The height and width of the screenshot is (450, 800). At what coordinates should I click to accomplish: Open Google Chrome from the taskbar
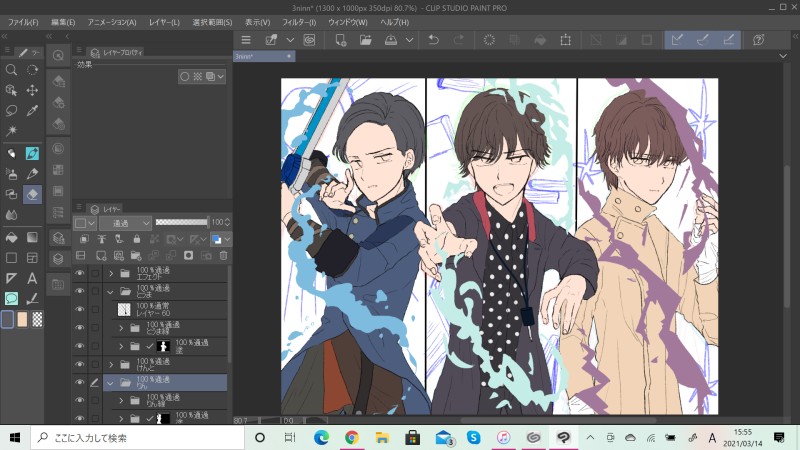[x=352, y=437]
